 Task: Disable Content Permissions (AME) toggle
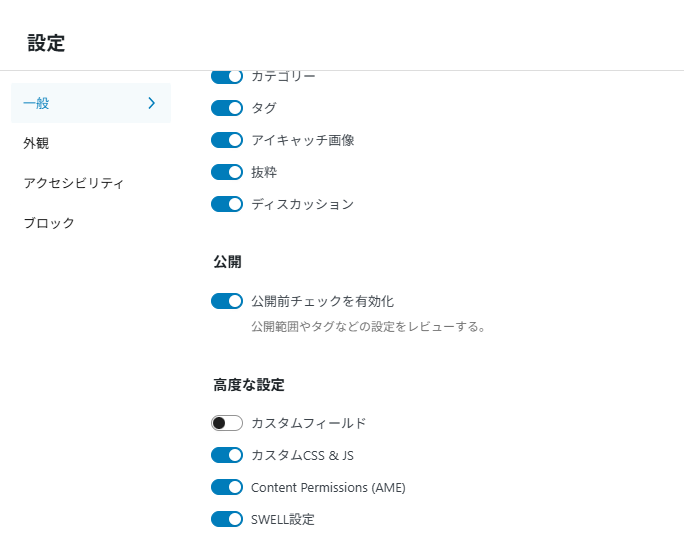coord(227,487)
